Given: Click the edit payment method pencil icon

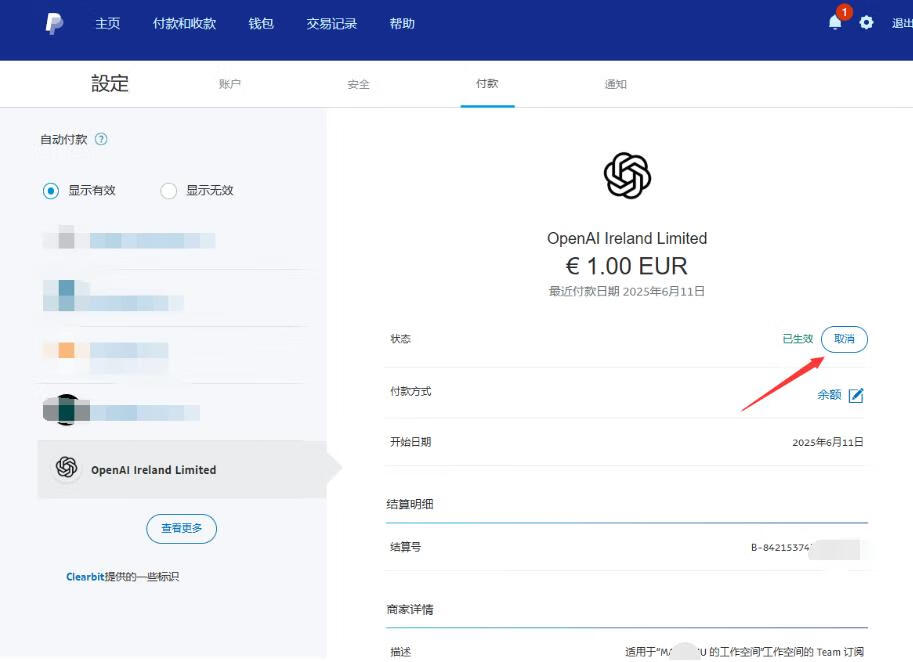Looking at the screenshot, I should (x=856, y=395).
